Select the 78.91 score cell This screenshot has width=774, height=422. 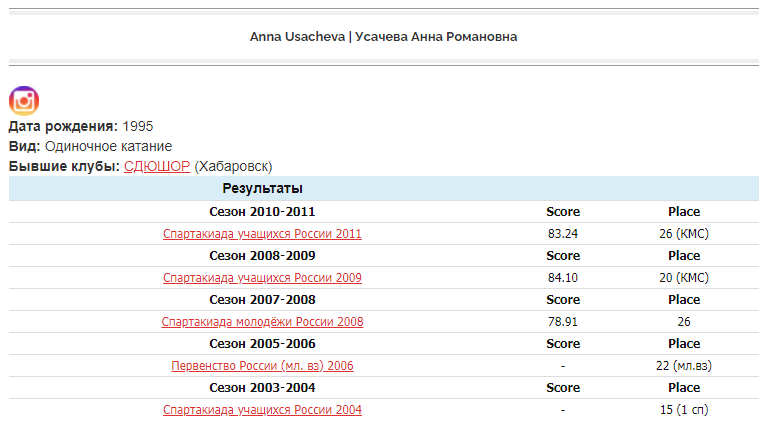[x=563, y=322]
